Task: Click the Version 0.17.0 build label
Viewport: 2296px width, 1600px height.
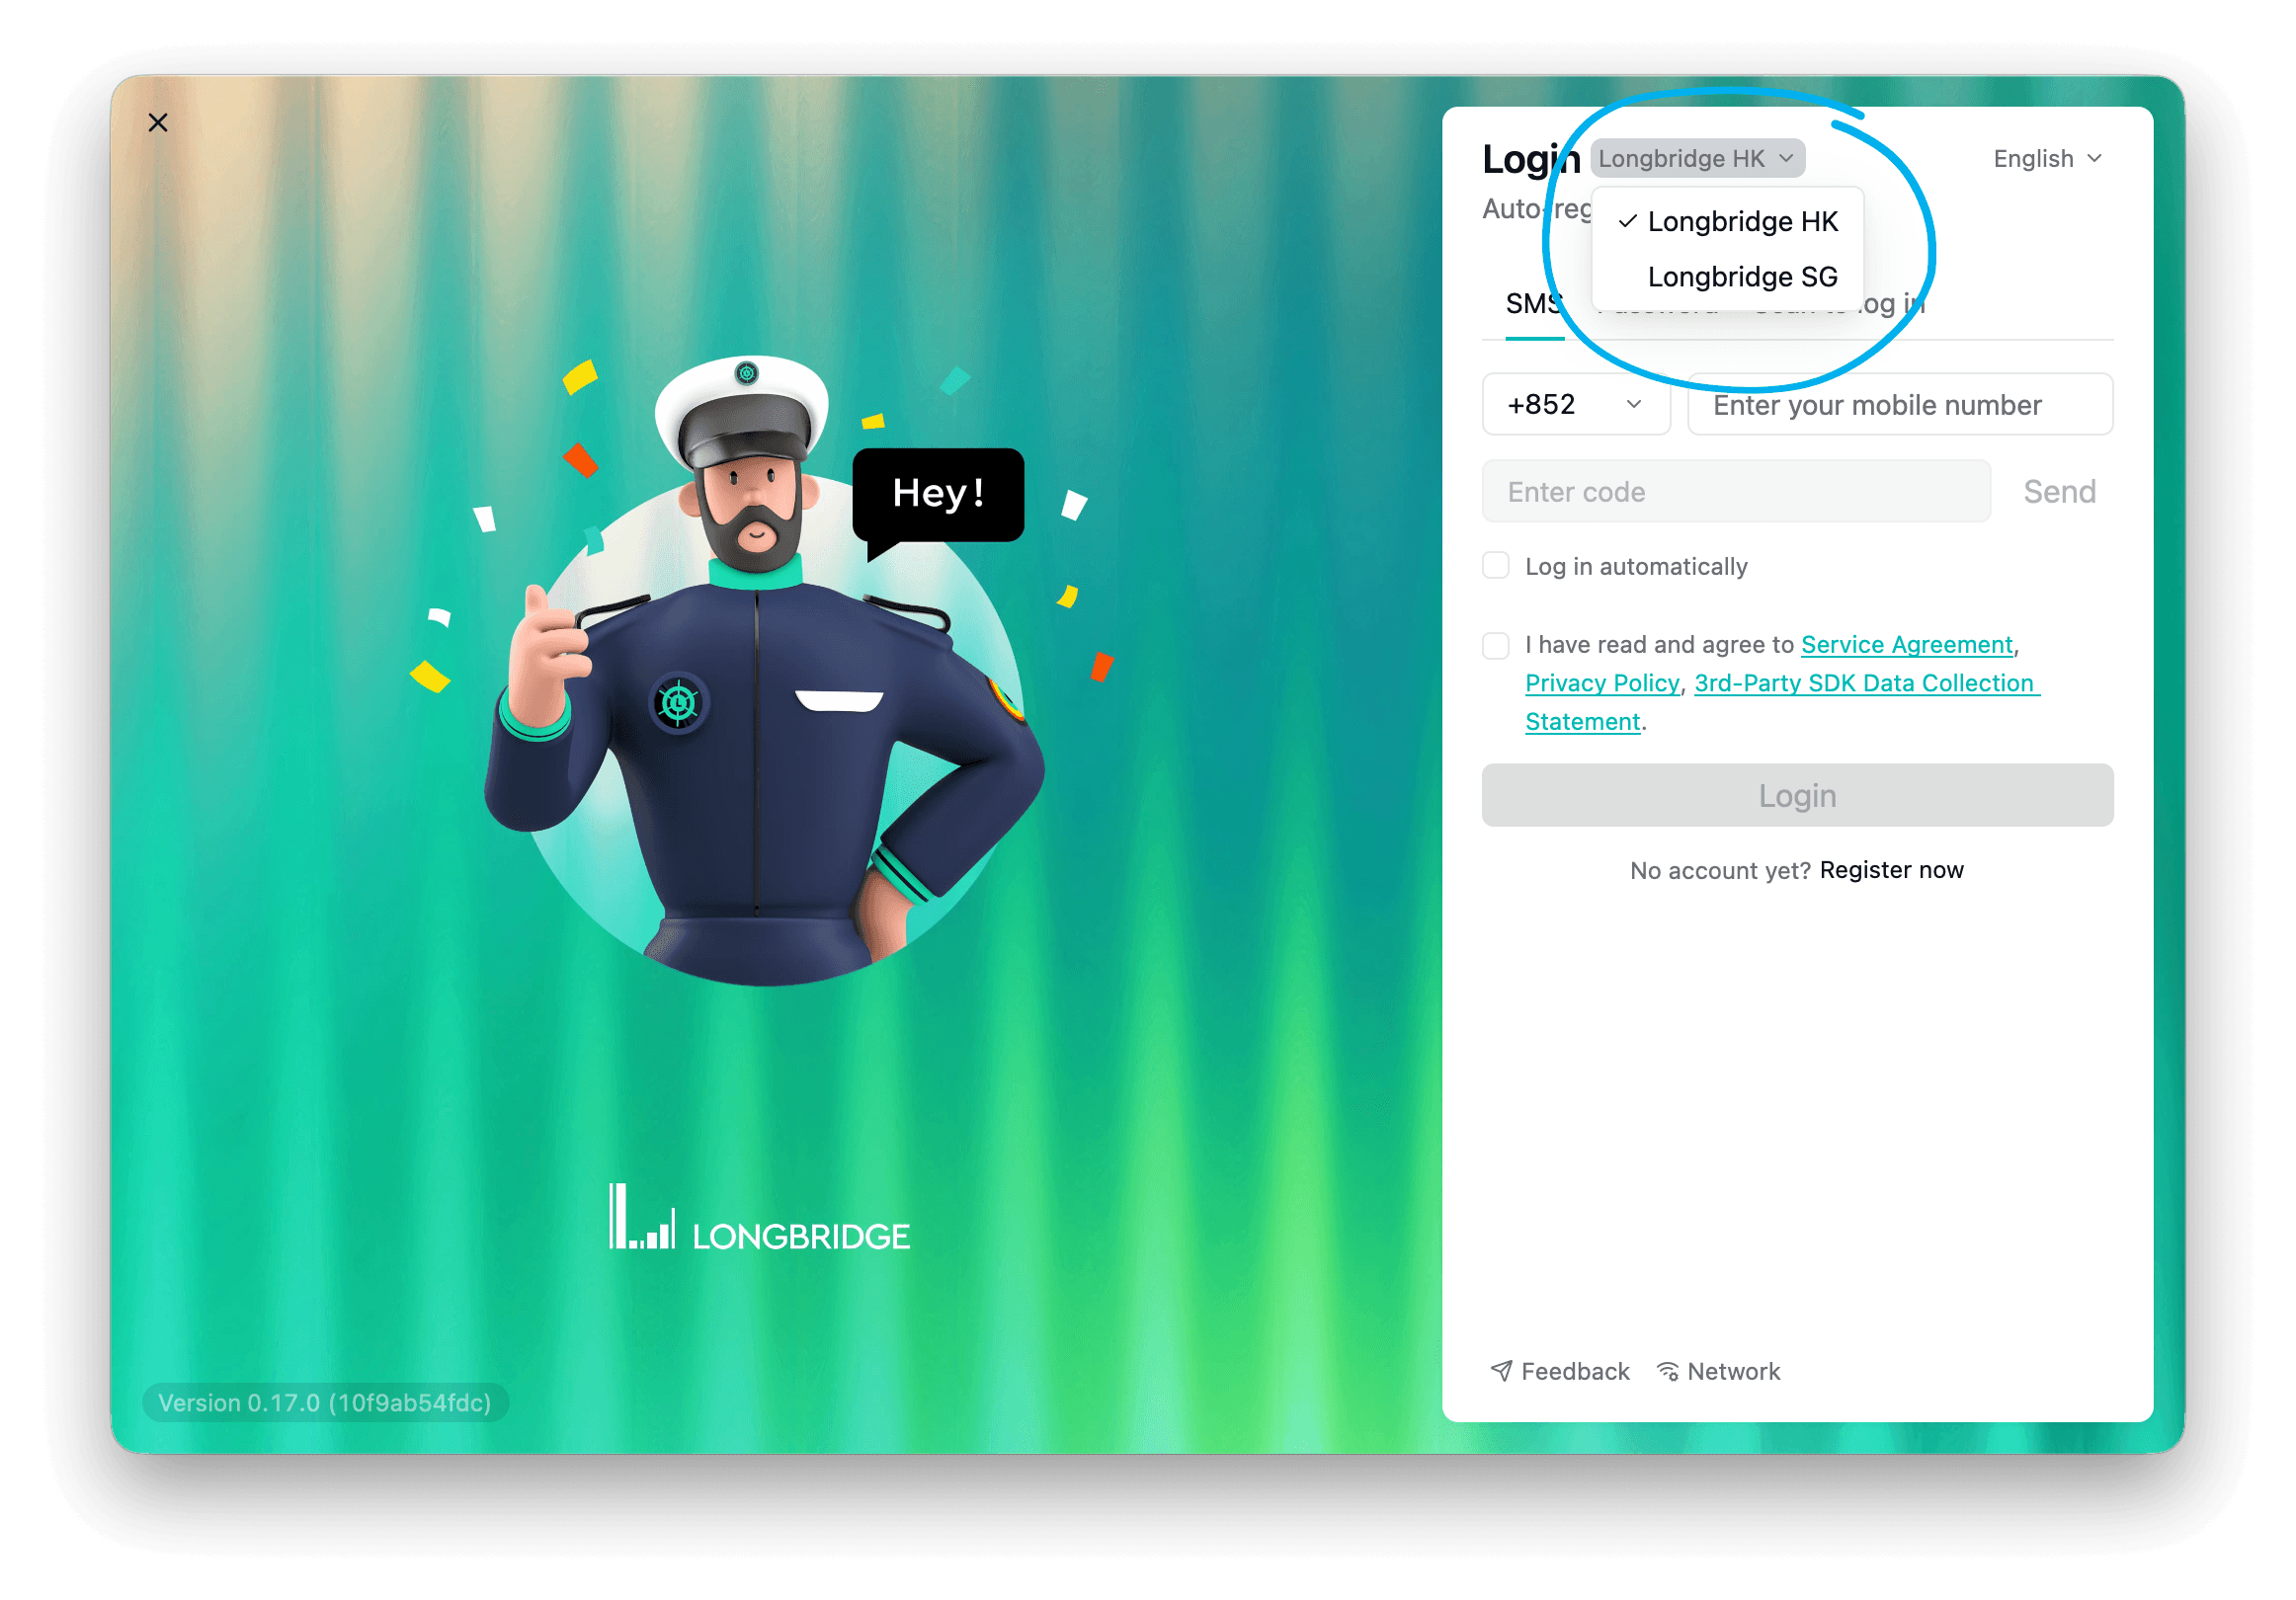Action: point(325,1402)
